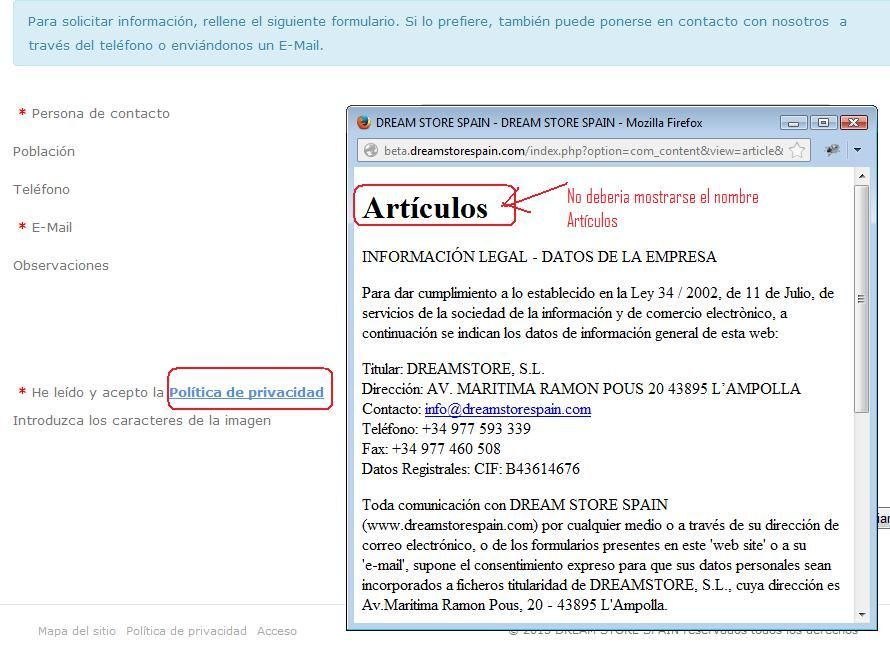
Task: Click the popup scrollbar down arrow
Action: click(862, 615)
